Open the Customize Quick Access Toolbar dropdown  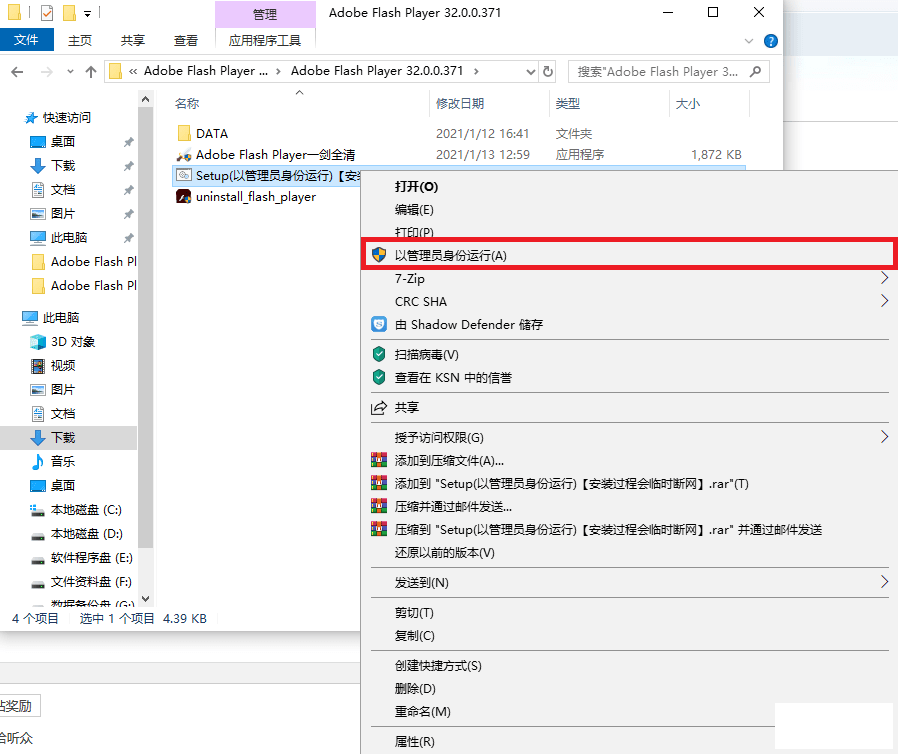(88, 13)
